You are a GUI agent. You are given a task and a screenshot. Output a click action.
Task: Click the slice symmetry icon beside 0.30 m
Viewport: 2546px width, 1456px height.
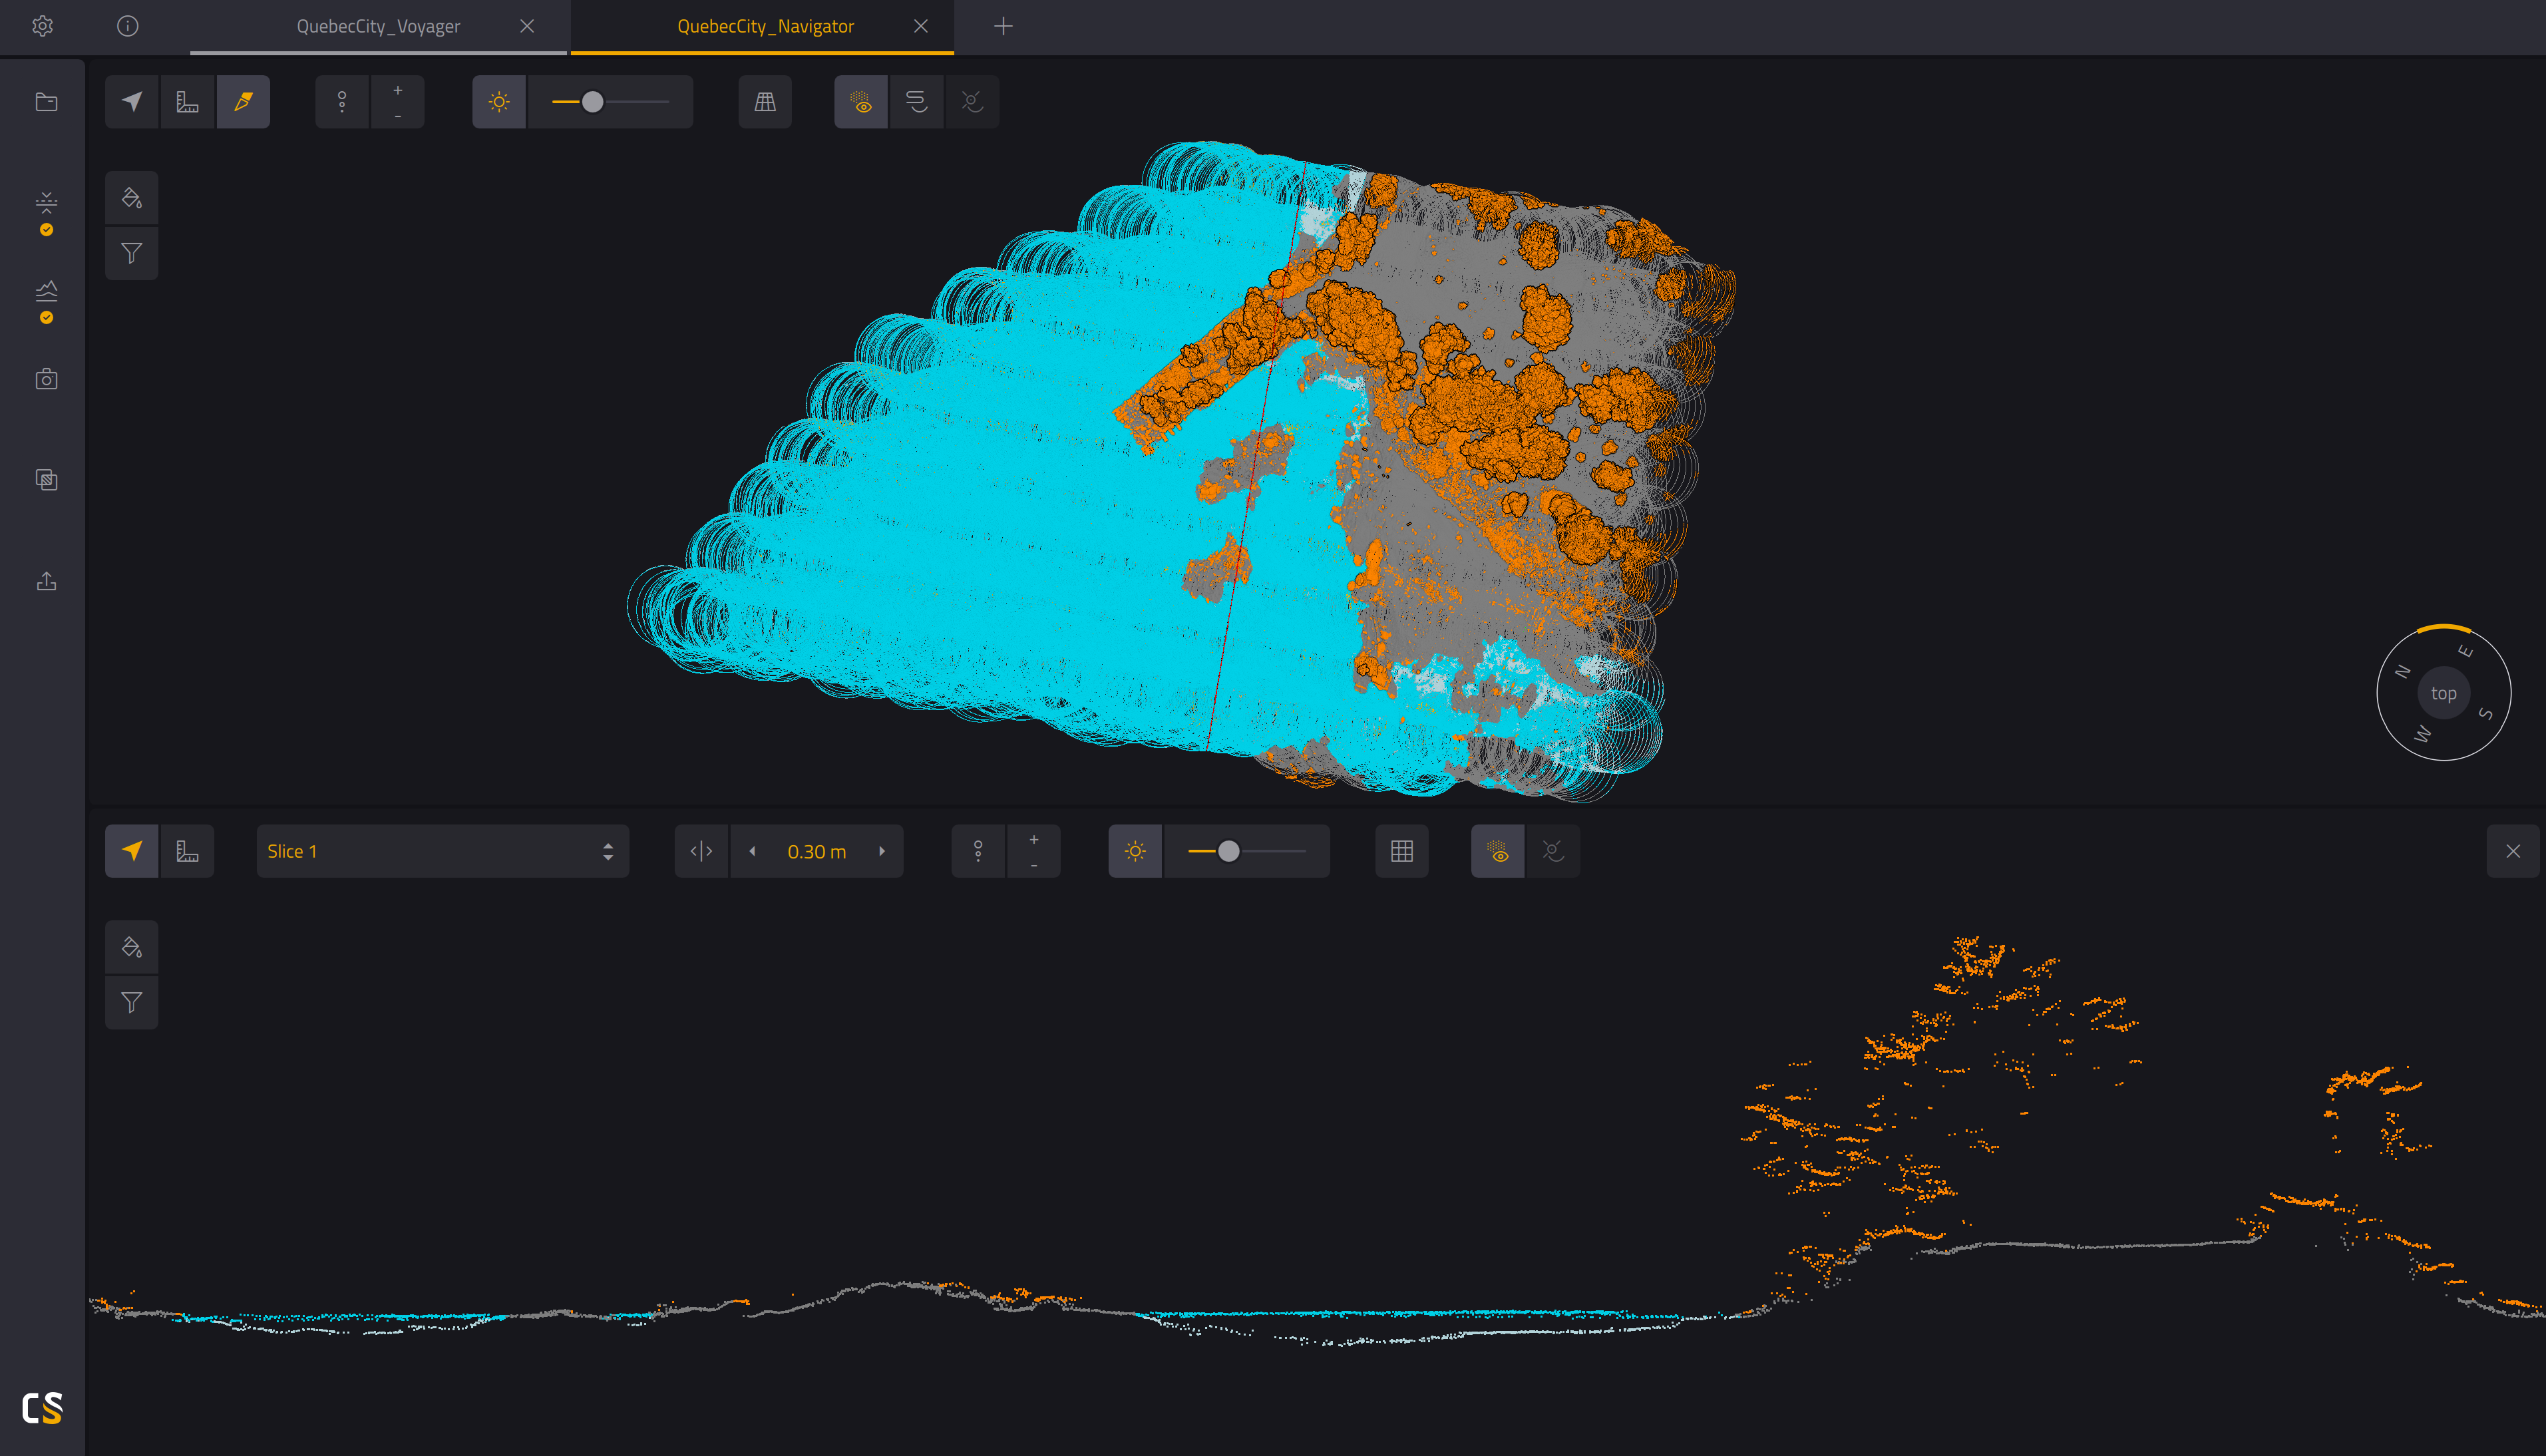click(x=702, y=851)
